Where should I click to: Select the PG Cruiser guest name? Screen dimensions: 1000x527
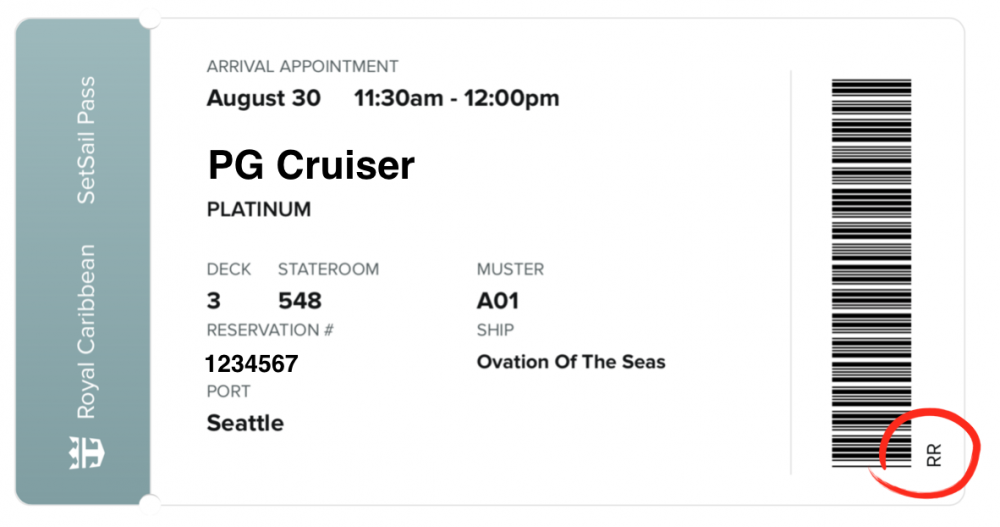(311, 165)
